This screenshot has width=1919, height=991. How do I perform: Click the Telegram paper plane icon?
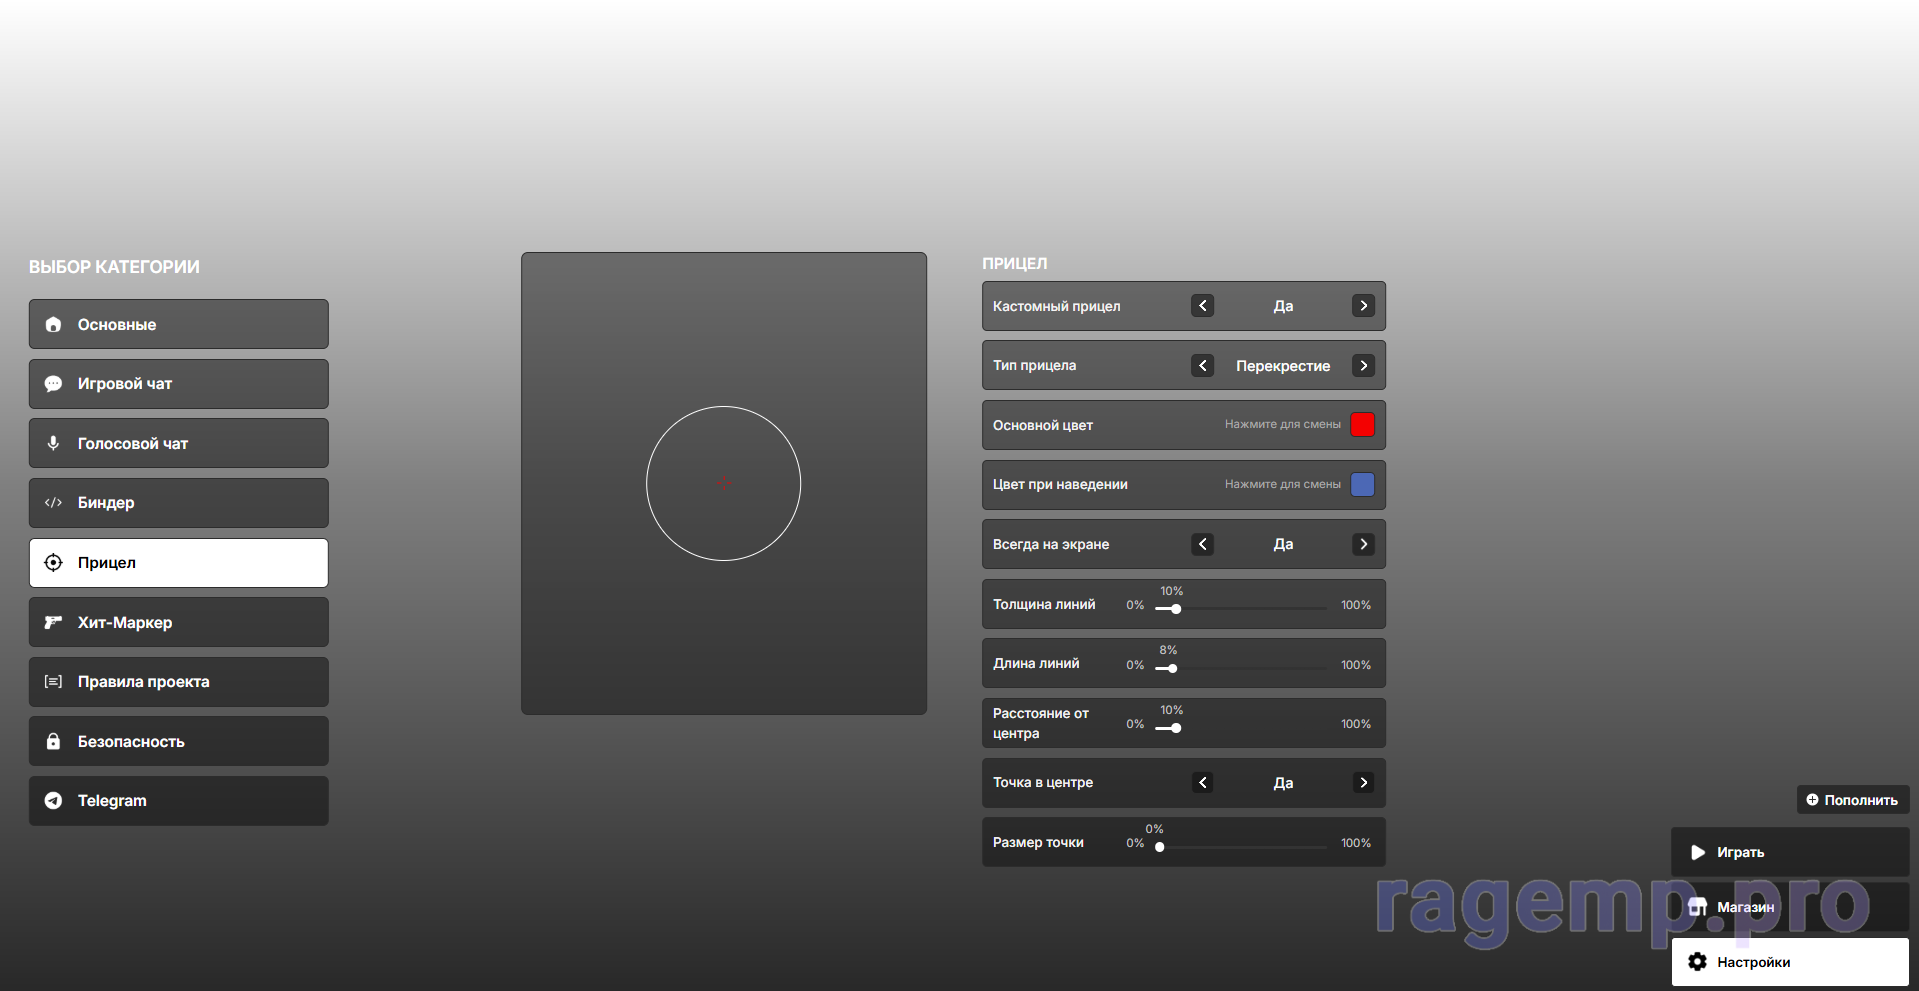(54, 801)
